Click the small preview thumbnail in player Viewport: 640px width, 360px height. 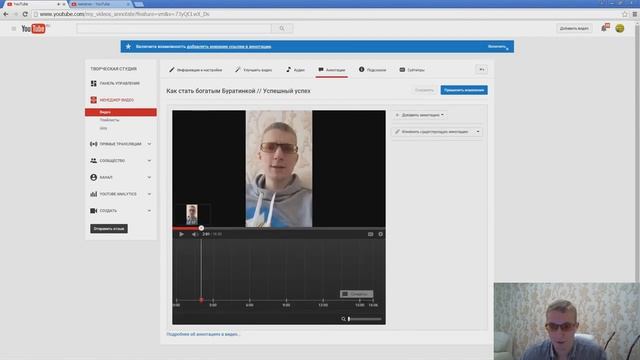(x=192, y=214)
